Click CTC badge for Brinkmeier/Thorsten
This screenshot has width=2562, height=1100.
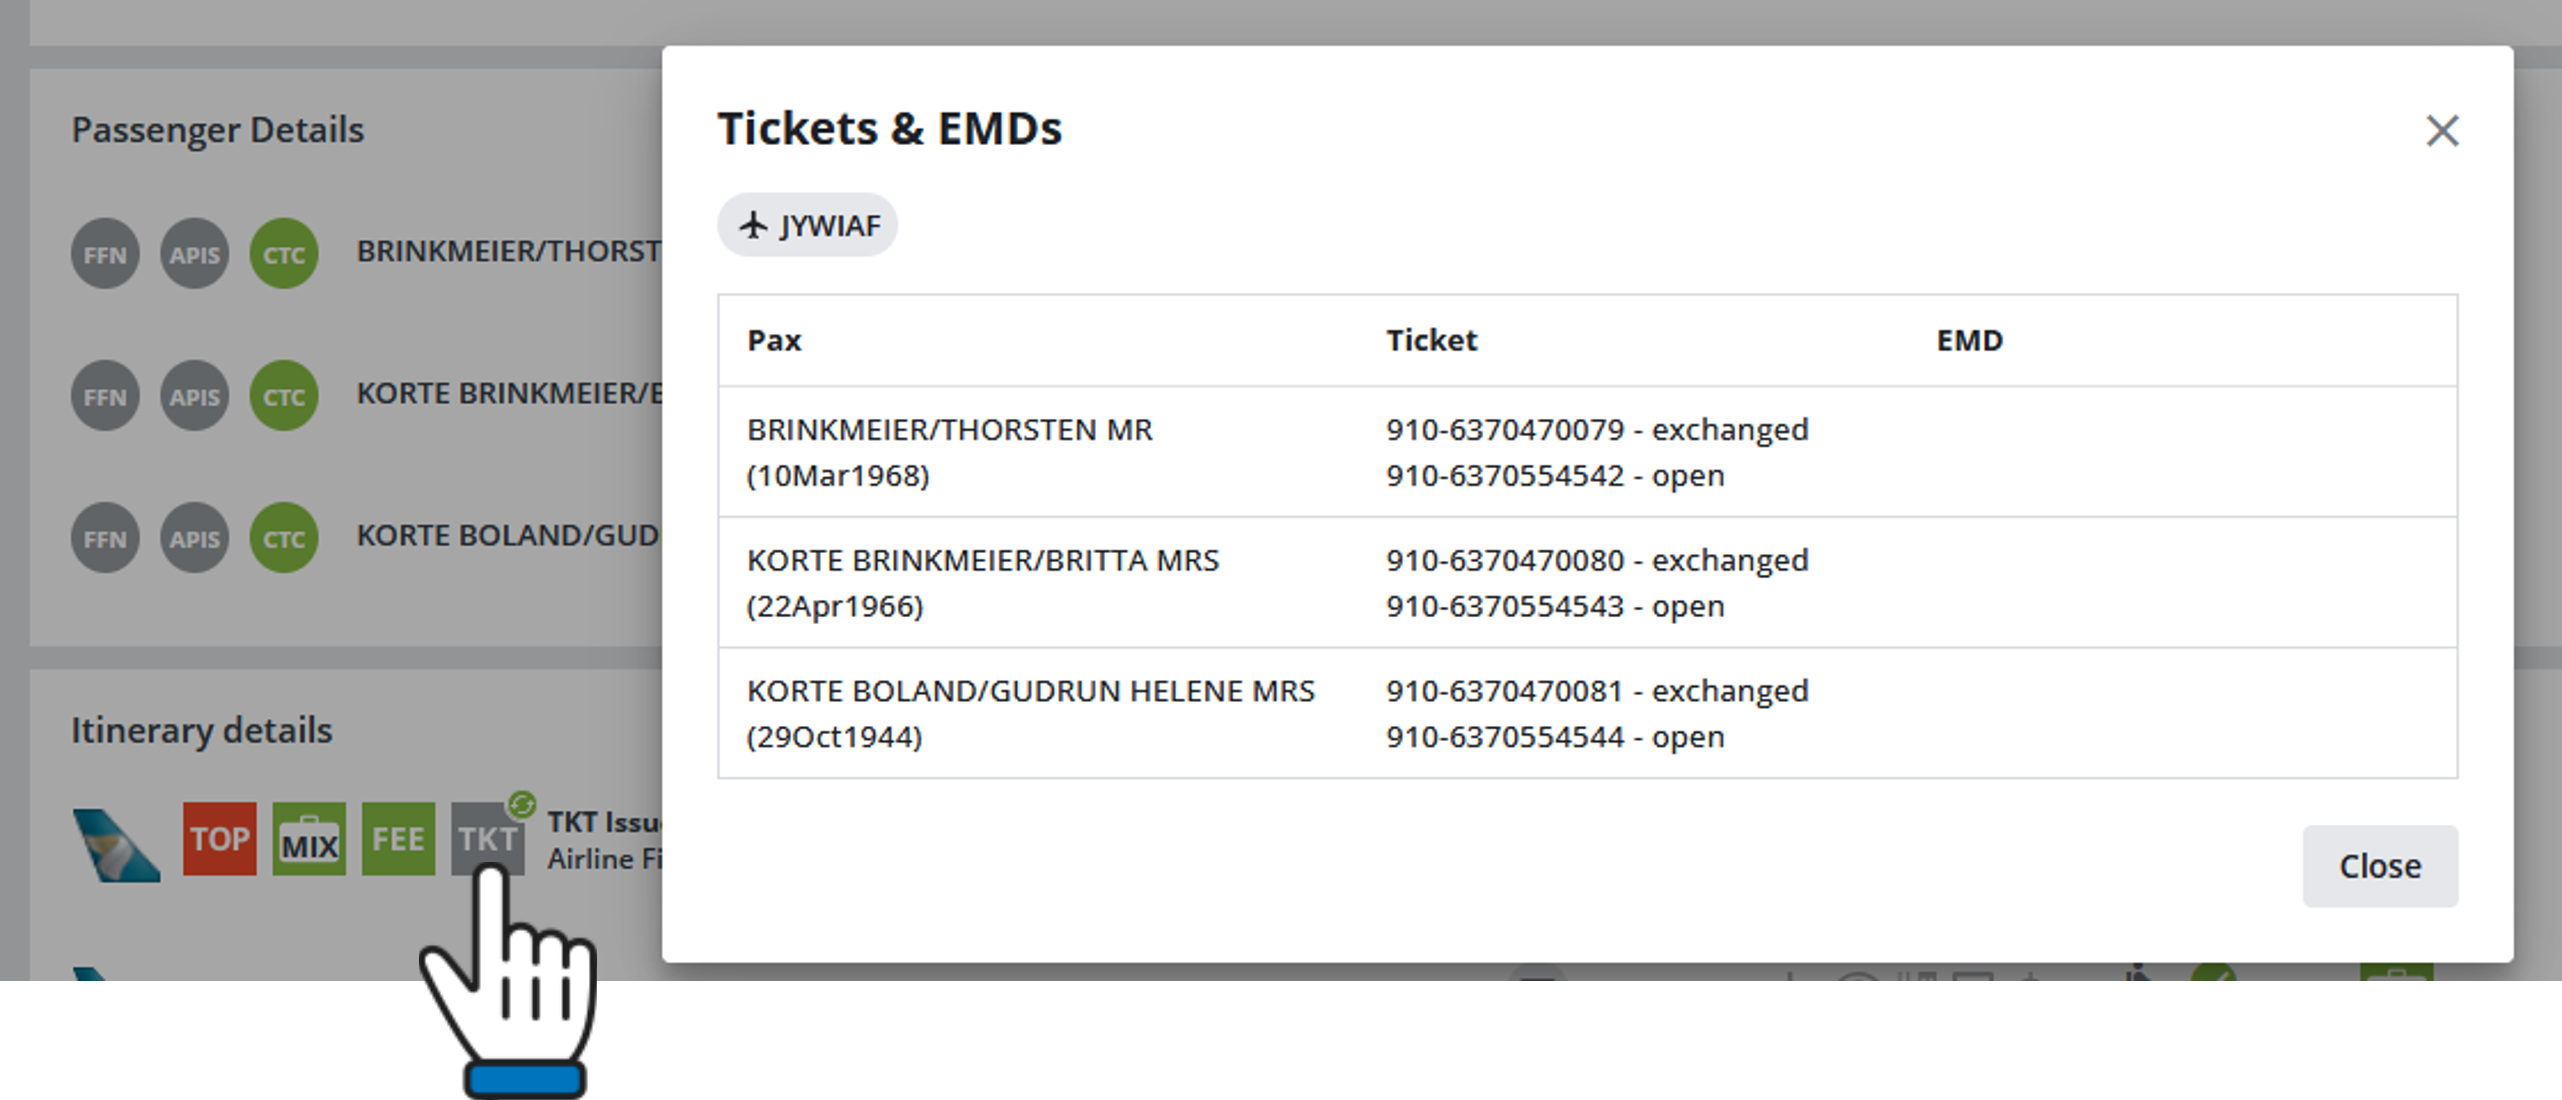(x=284, y=254)
